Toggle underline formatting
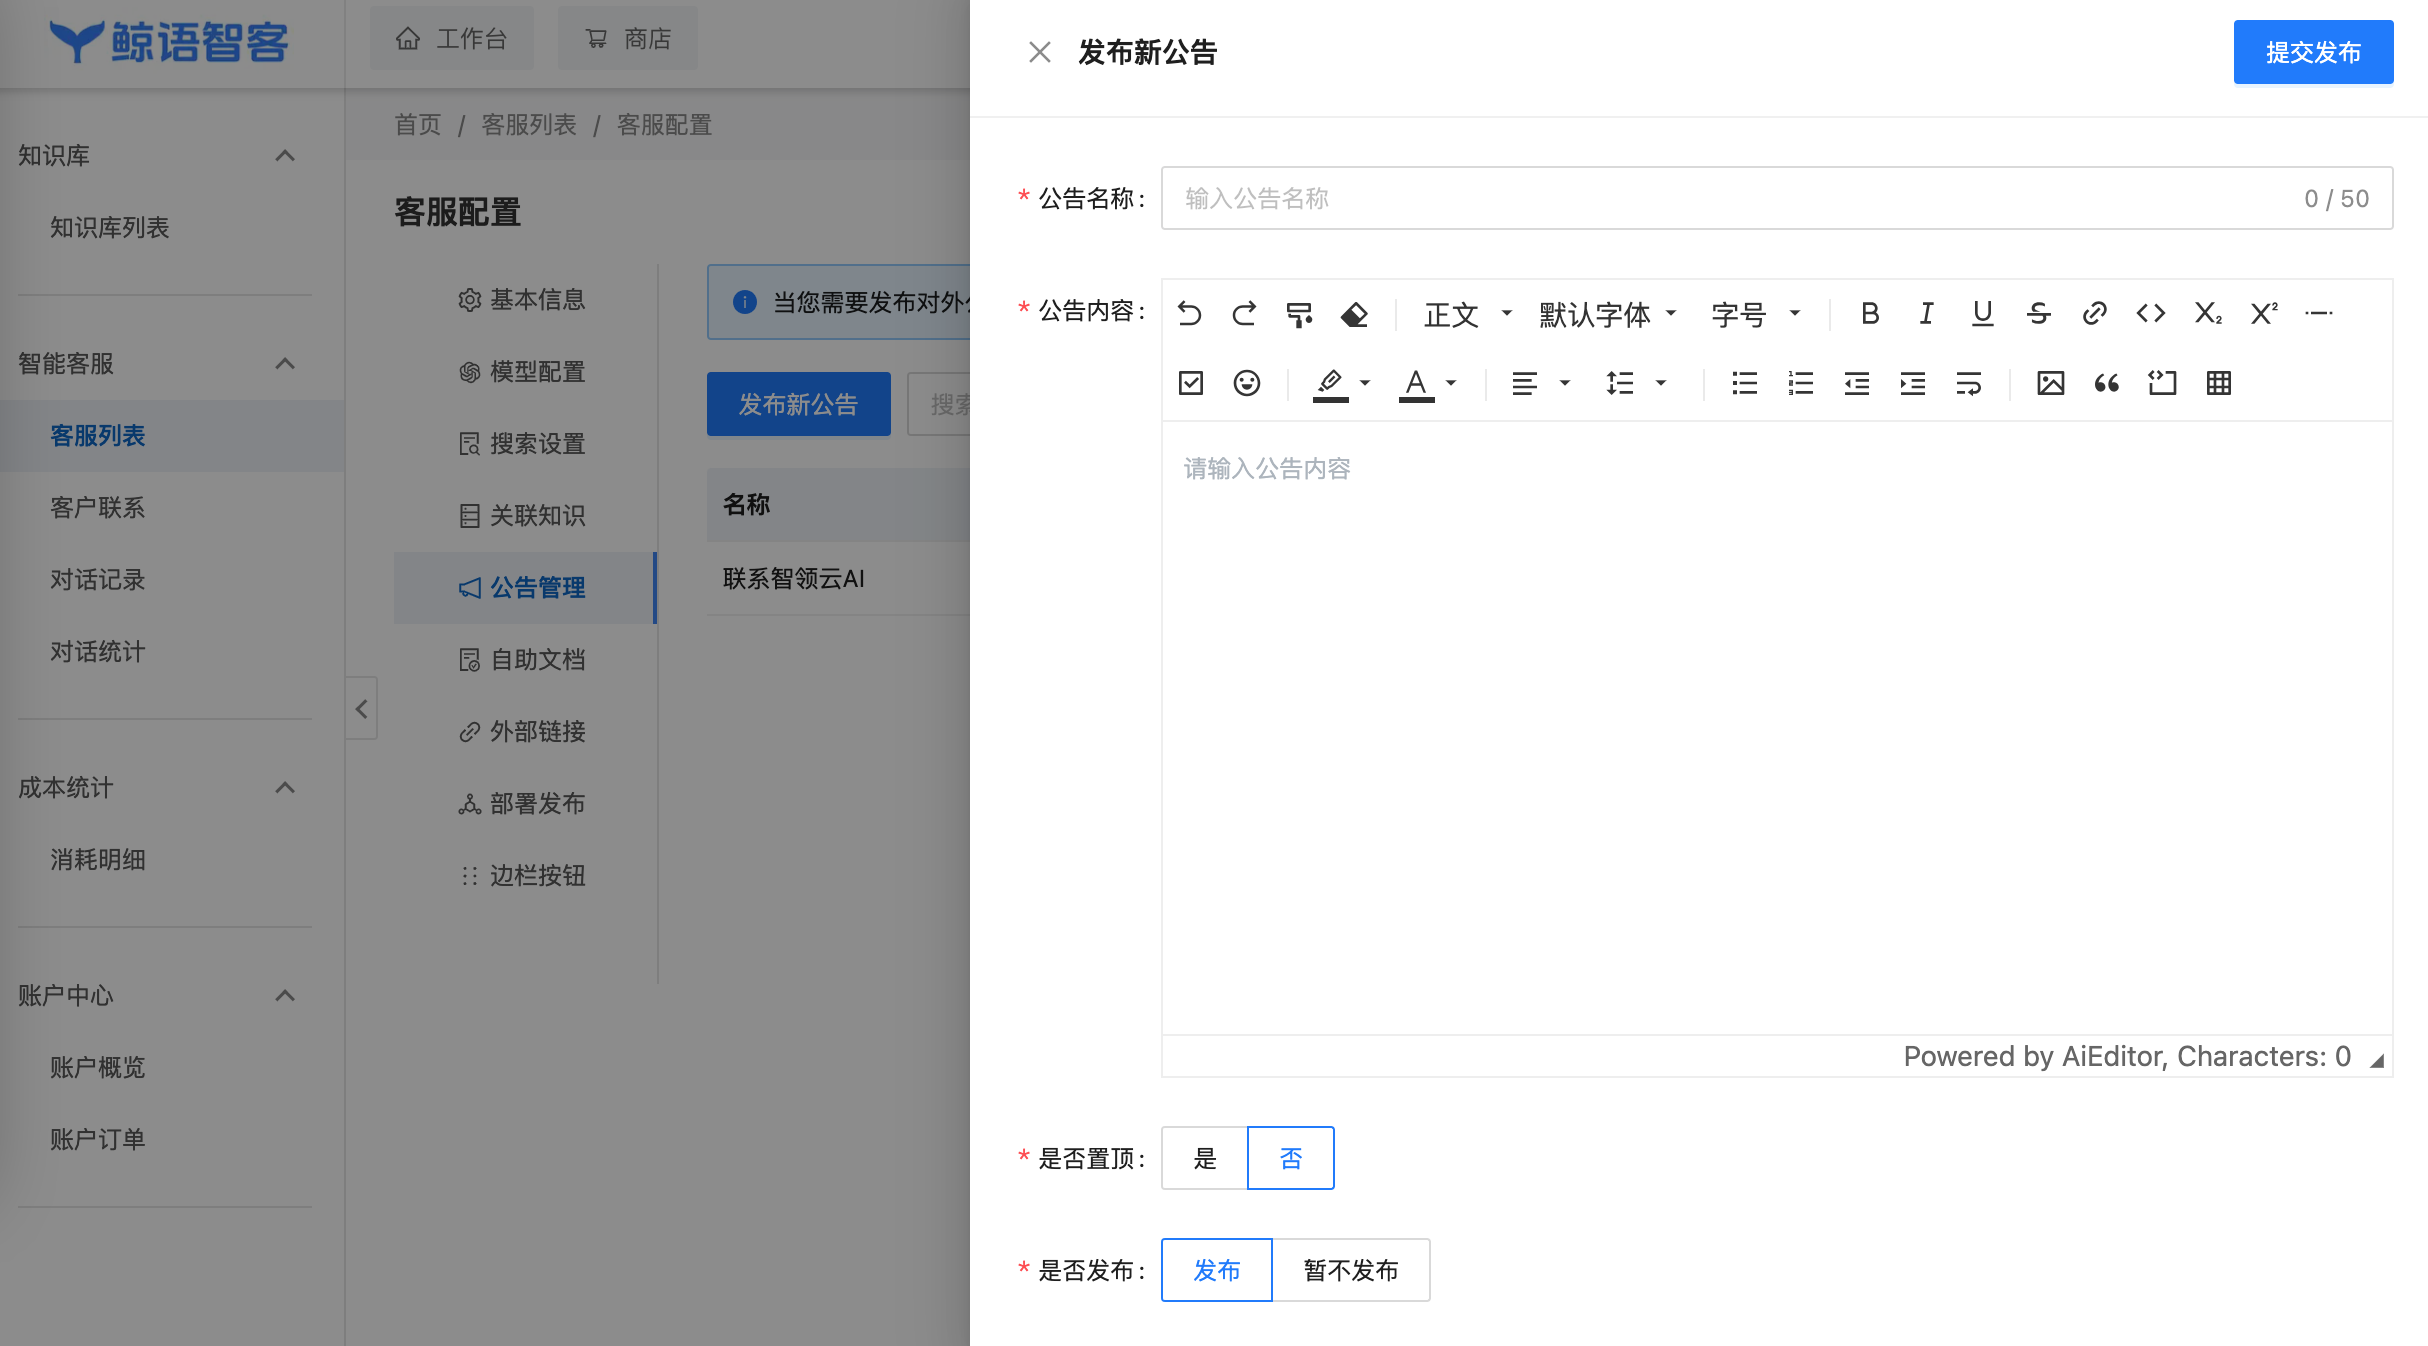The image size is (2428, 1346). 1982,314
